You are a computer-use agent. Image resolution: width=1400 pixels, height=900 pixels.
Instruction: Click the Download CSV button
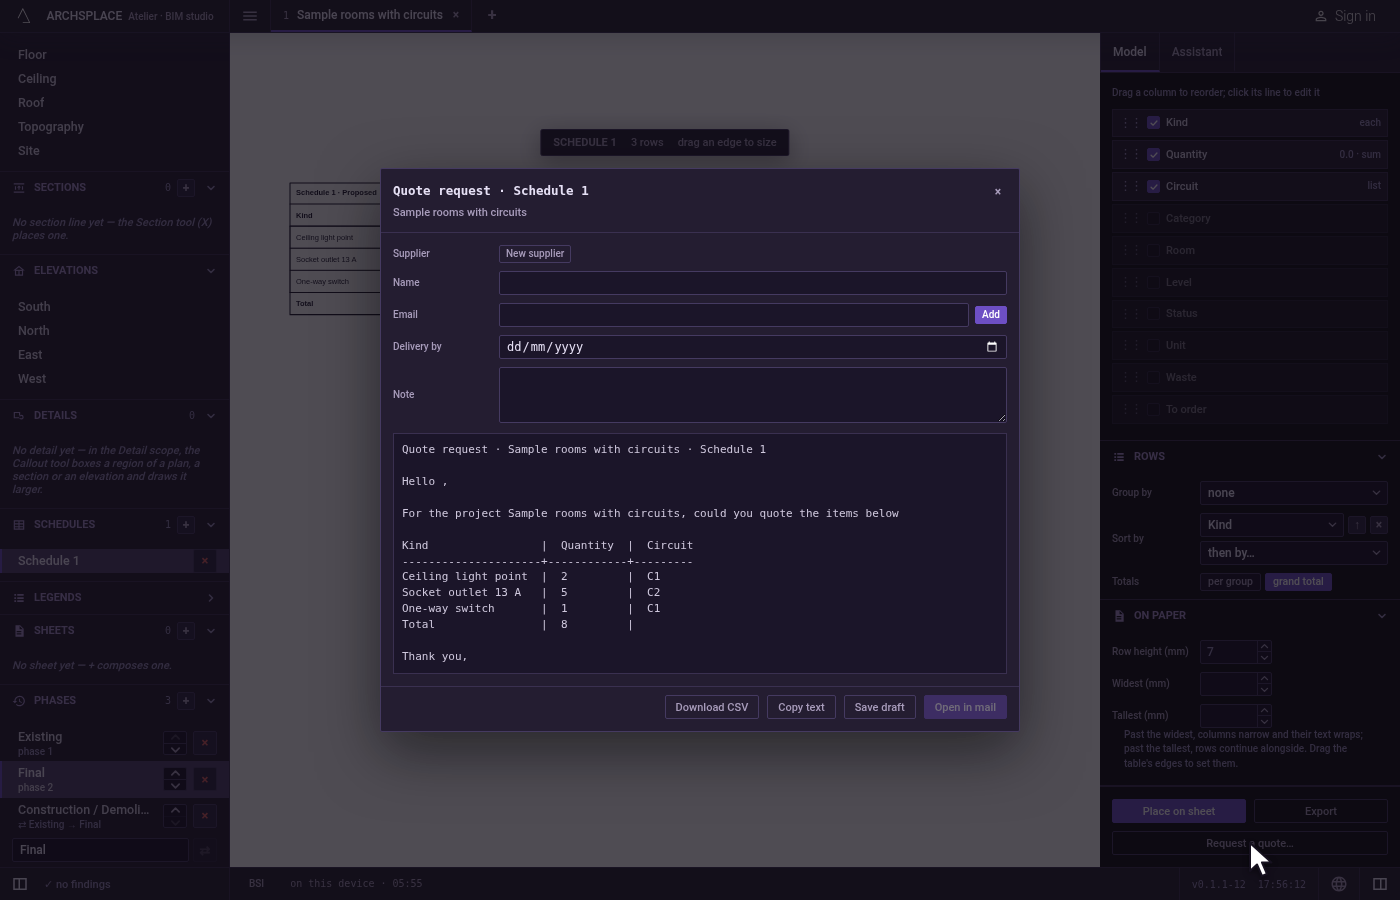tap(712, 707)
